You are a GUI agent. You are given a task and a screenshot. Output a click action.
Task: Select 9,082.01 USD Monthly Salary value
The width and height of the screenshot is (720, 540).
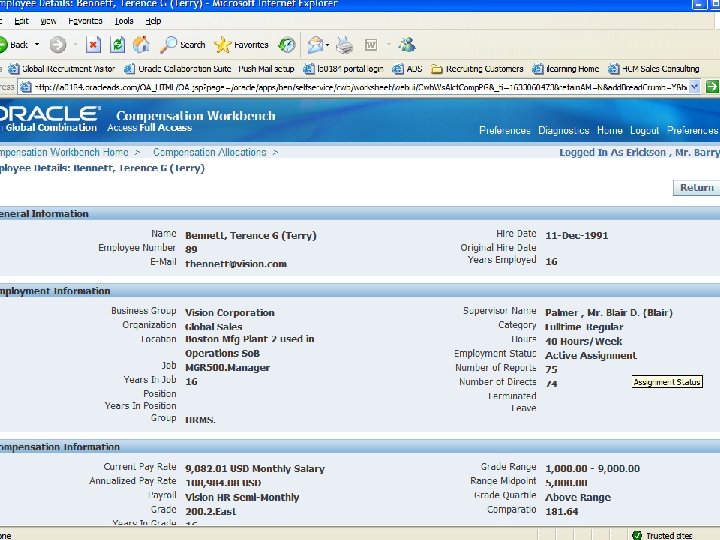tap(255, 469)
